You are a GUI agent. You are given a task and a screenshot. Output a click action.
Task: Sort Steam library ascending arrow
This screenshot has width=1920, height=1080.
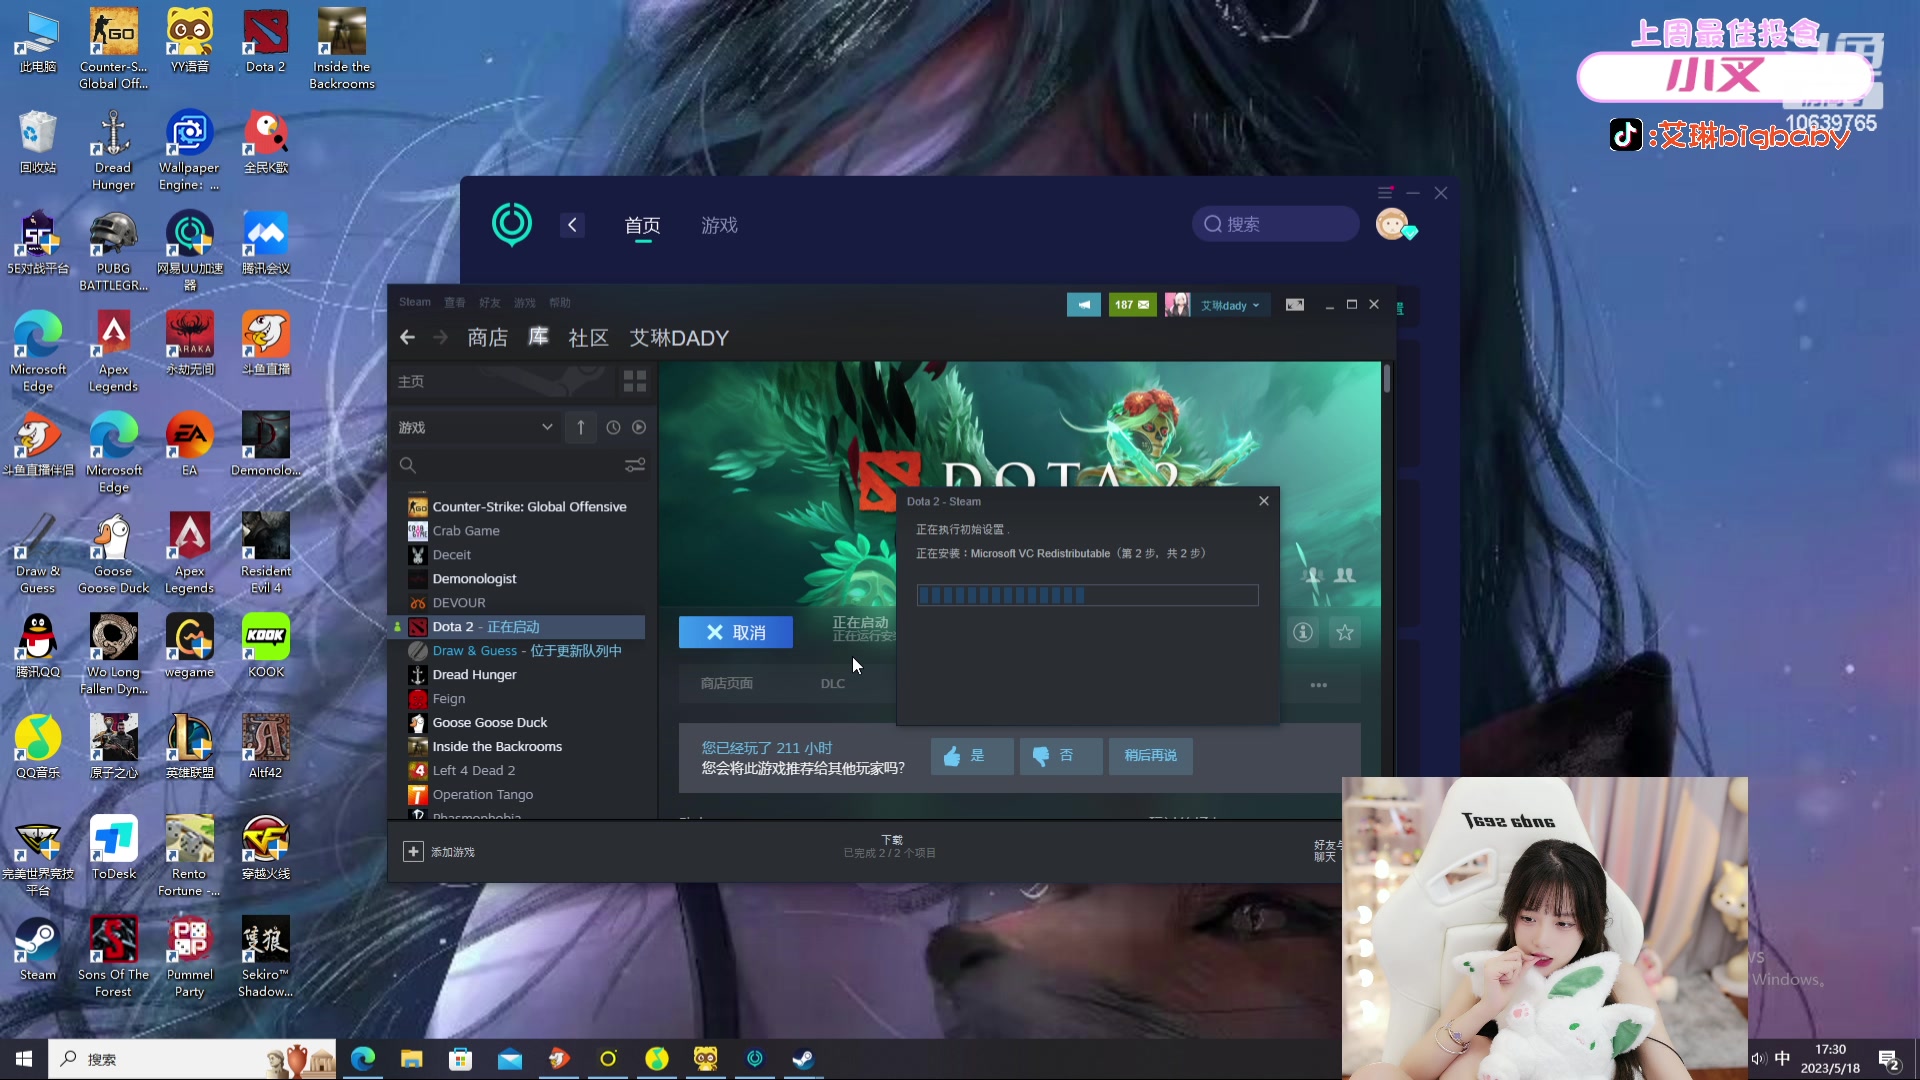pos(580,428)
